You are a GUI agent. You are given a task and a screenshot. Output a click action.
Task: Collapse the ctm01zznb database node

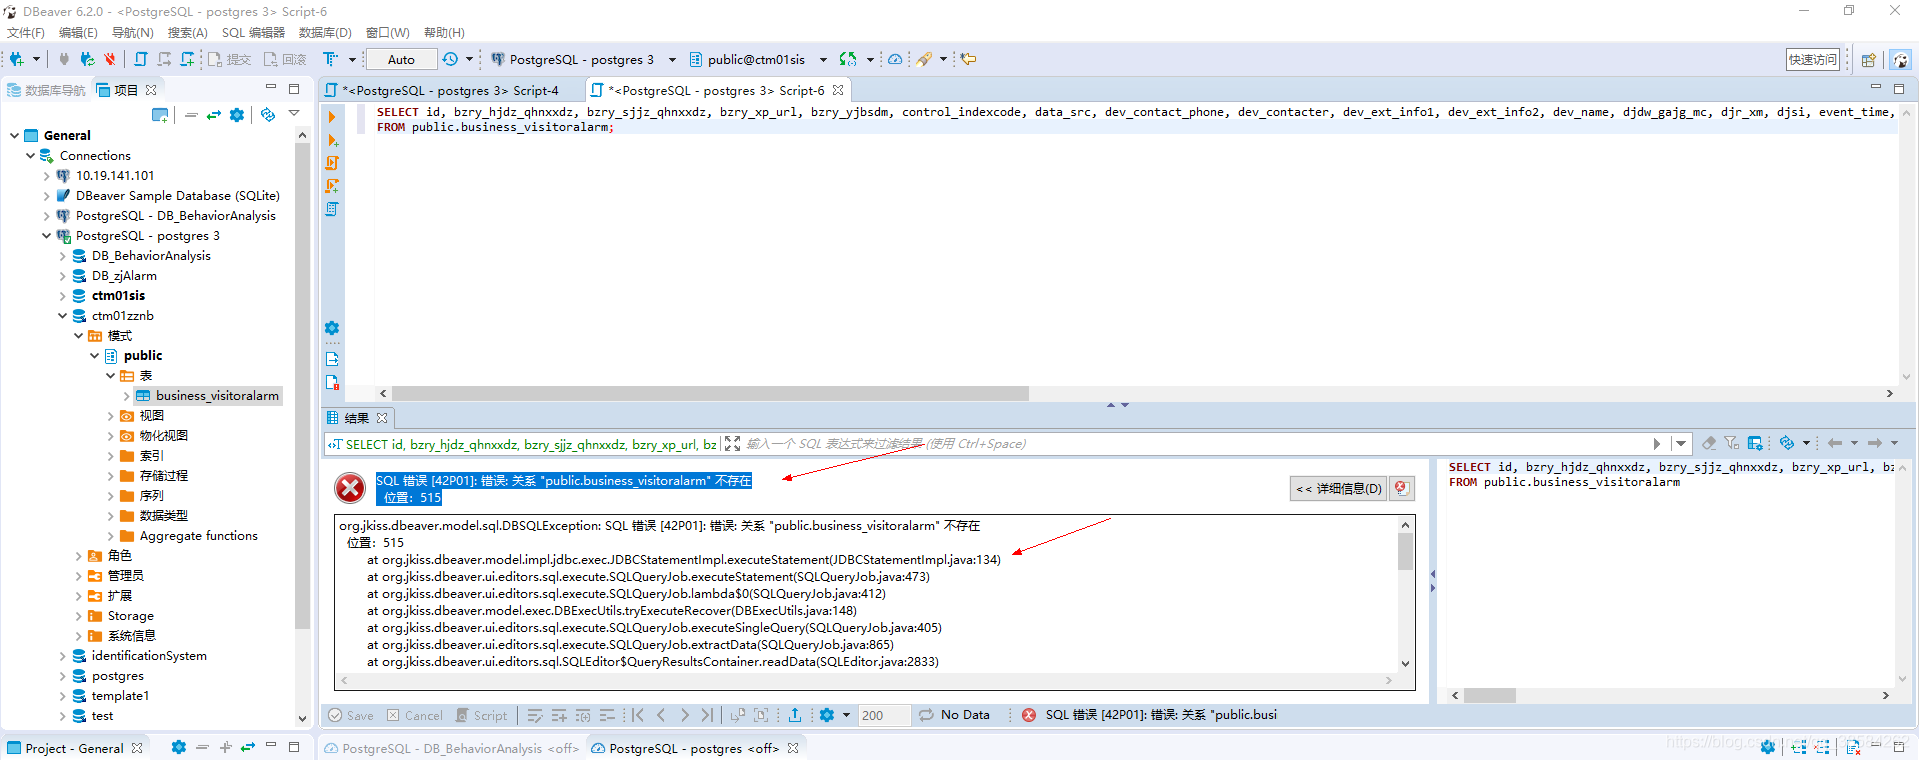(62, 316)
